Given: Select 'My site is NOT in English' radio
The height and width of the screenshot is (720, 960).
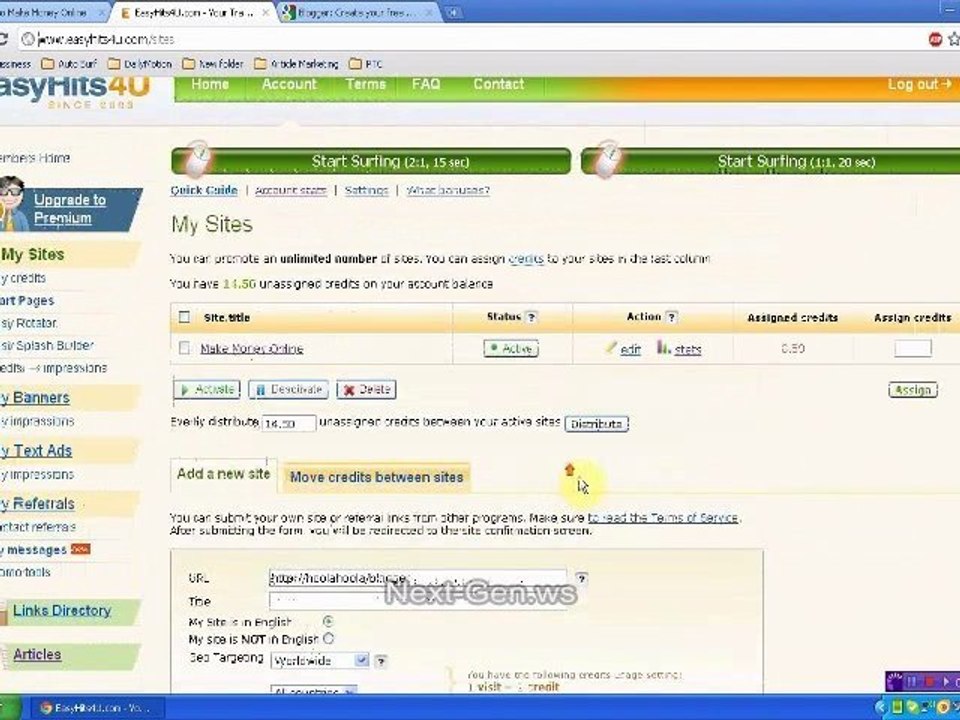Looking at the screenshot, I should coord(328,639).
